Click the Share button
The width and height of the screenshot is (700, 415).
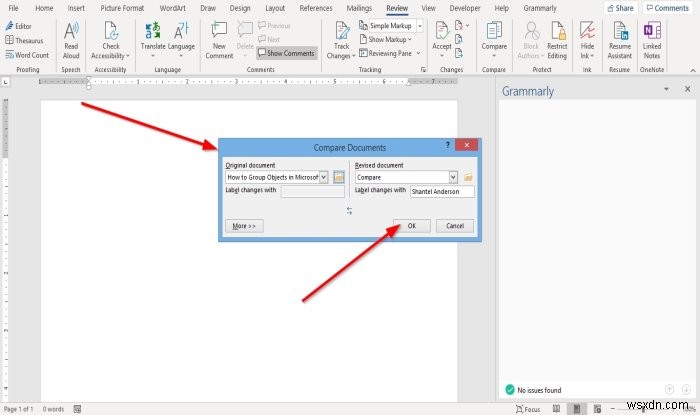621,8
